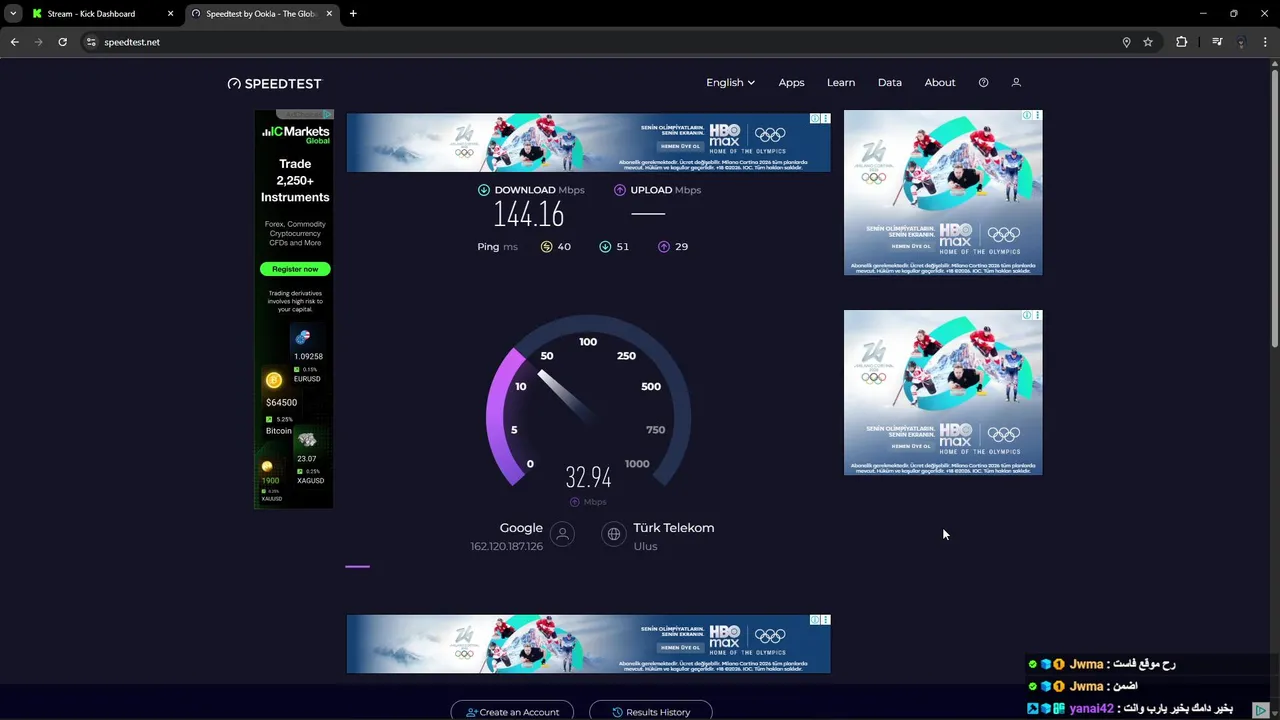
Task: Open the site information icon in the address bar
Action: 91,42
